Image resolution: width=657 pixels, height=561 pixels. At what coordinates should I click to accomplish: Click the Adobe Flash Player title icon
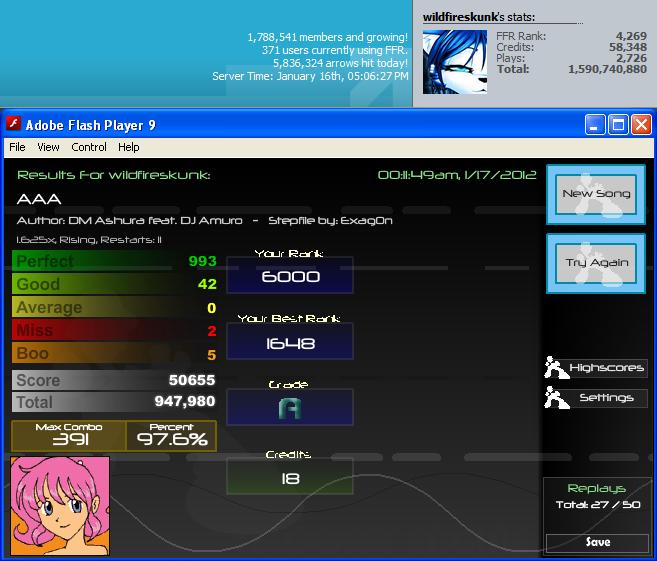[x=13, y=124]
